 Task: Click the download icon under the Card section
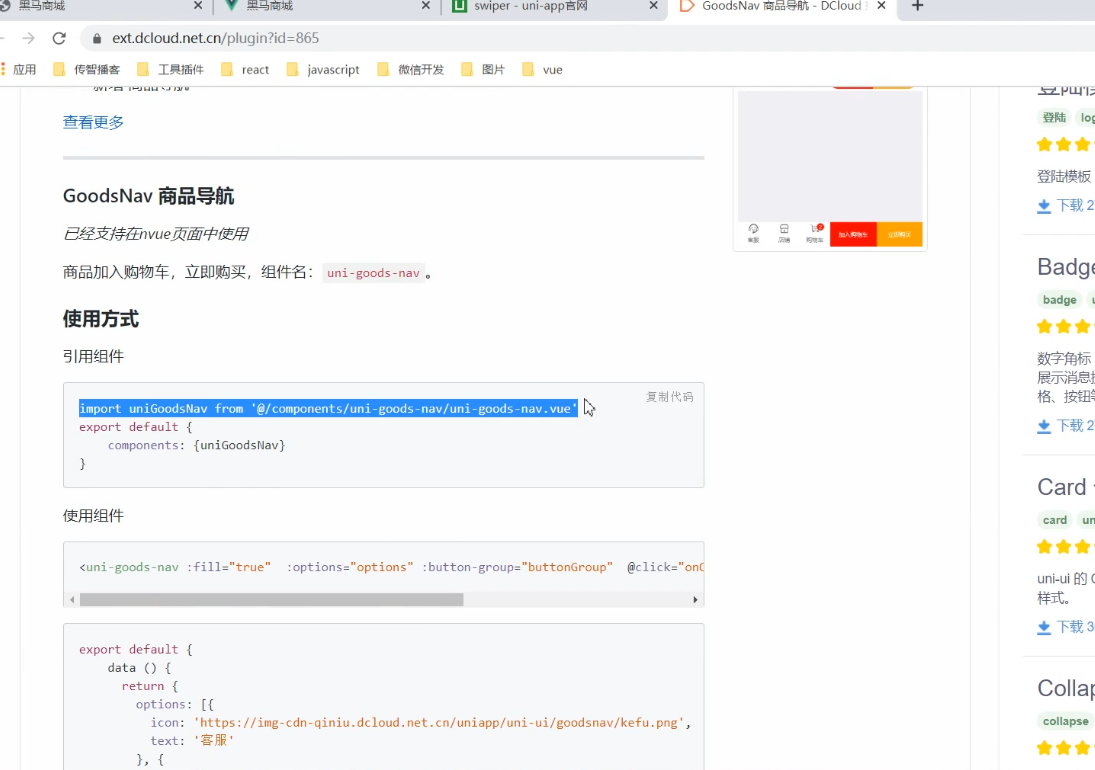[1044, 627]
